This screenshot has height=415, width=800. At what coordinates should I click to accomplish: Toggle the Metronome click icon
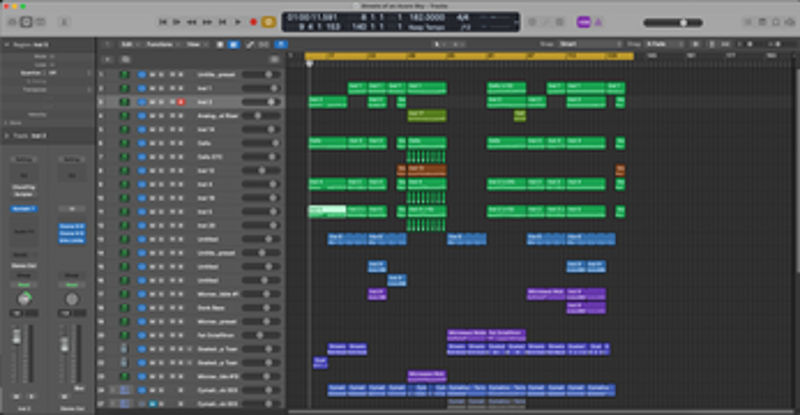(x=599, y=22)
